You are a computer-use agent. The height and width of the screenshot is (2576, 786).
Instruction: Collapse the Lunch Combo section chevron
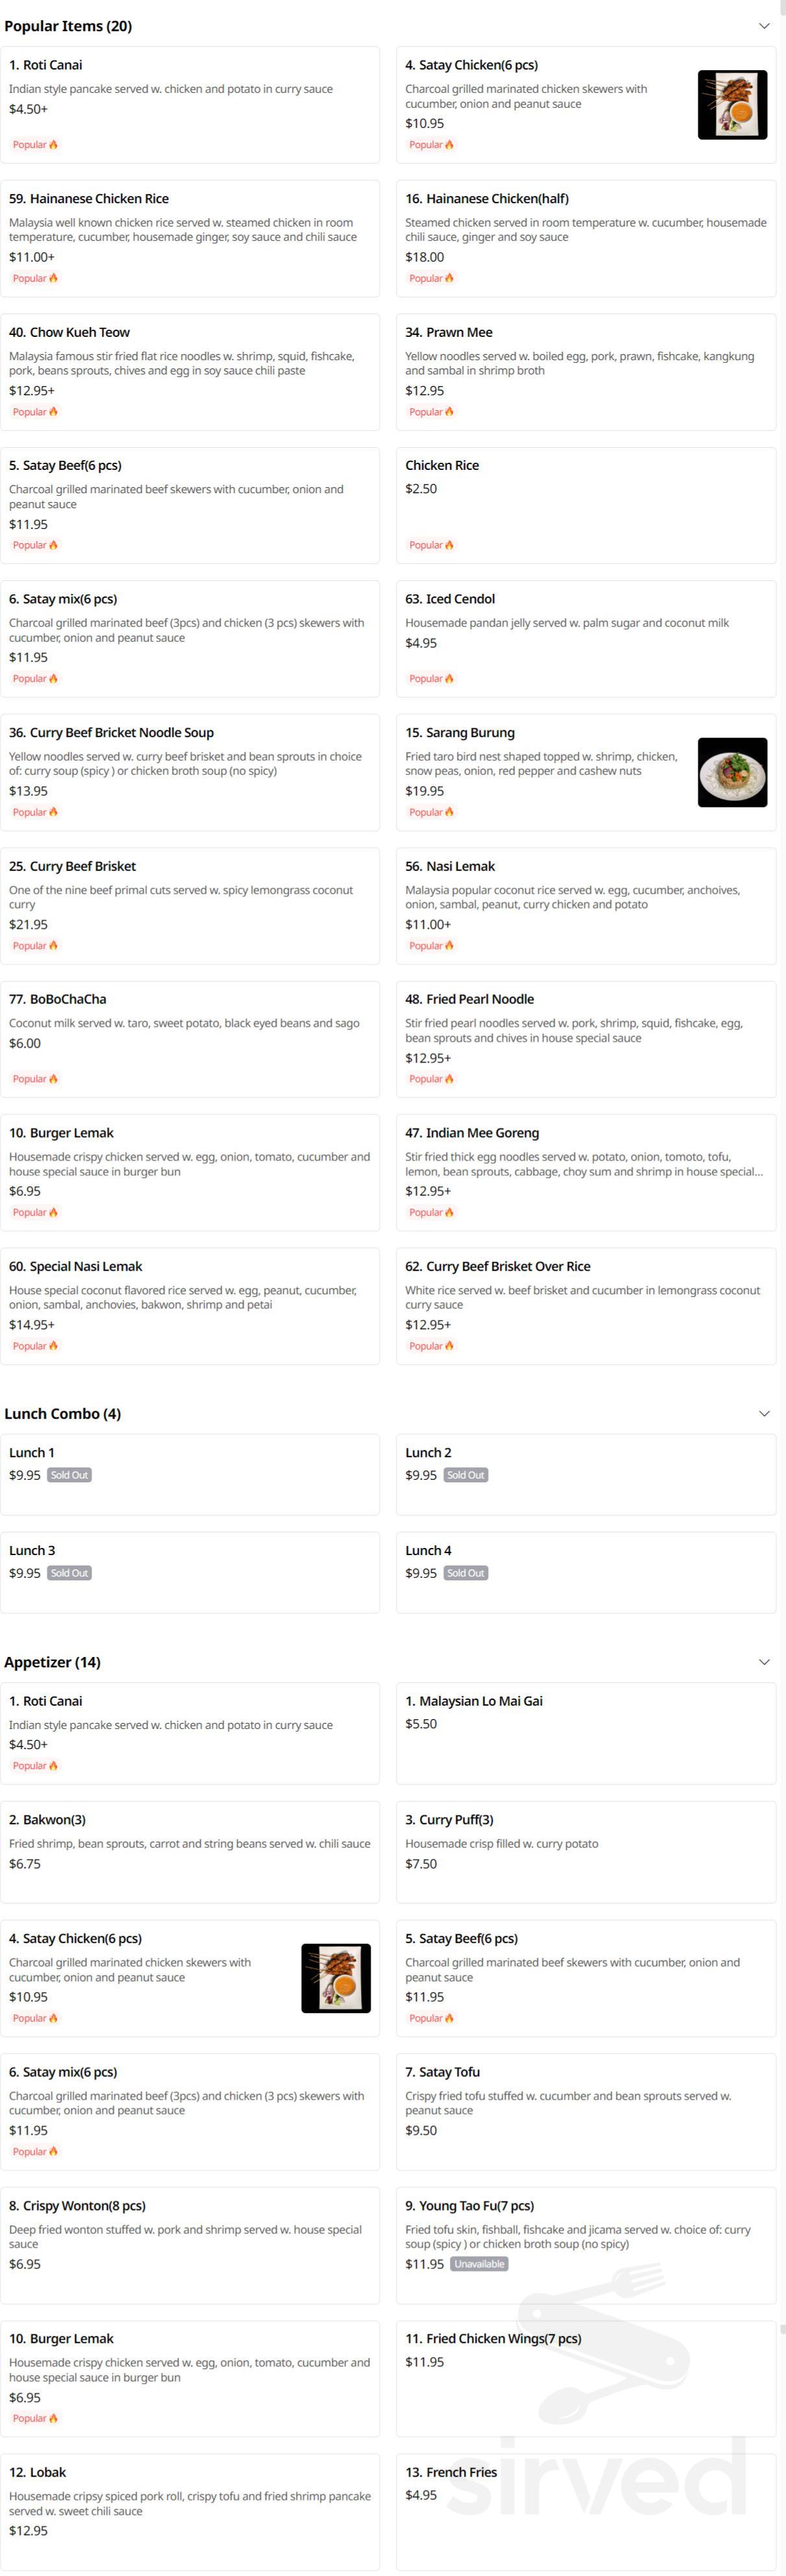coord(764,1413)
